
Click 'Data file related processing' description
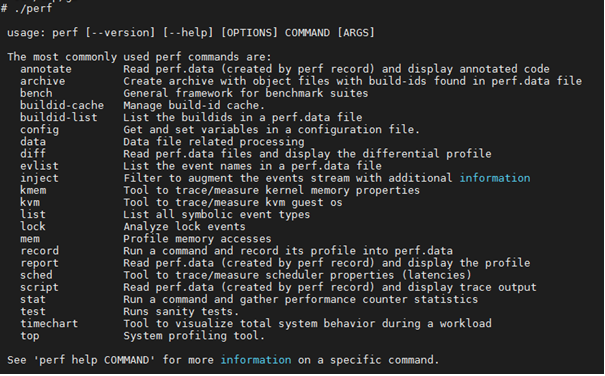click(214, 142)
